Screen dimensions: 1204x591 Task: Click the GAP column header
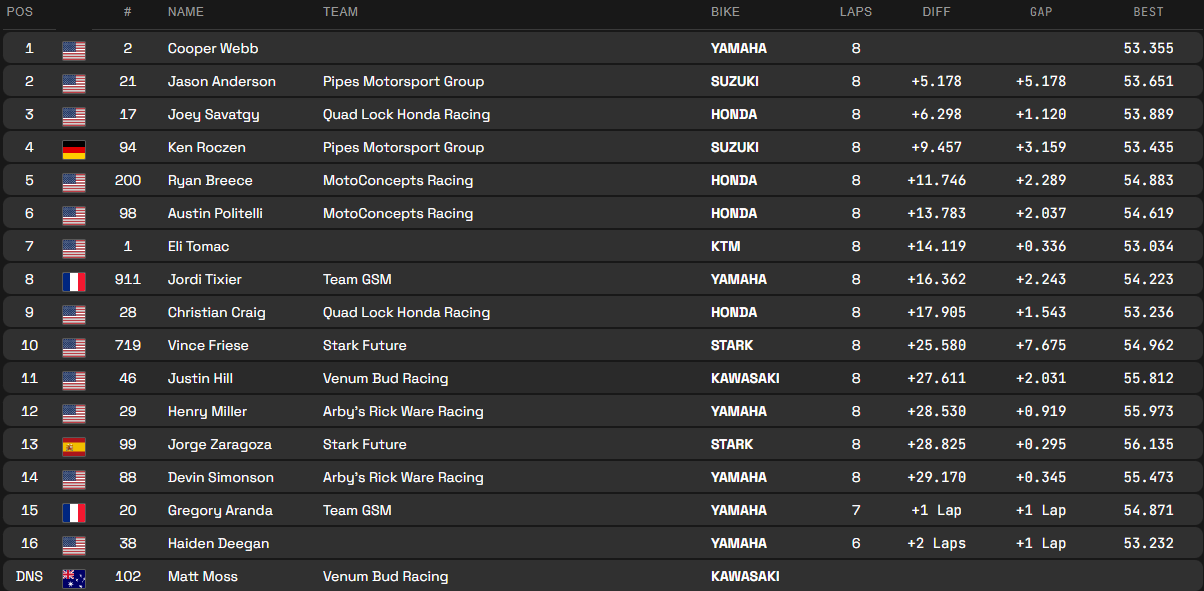tap(1041, 12)
